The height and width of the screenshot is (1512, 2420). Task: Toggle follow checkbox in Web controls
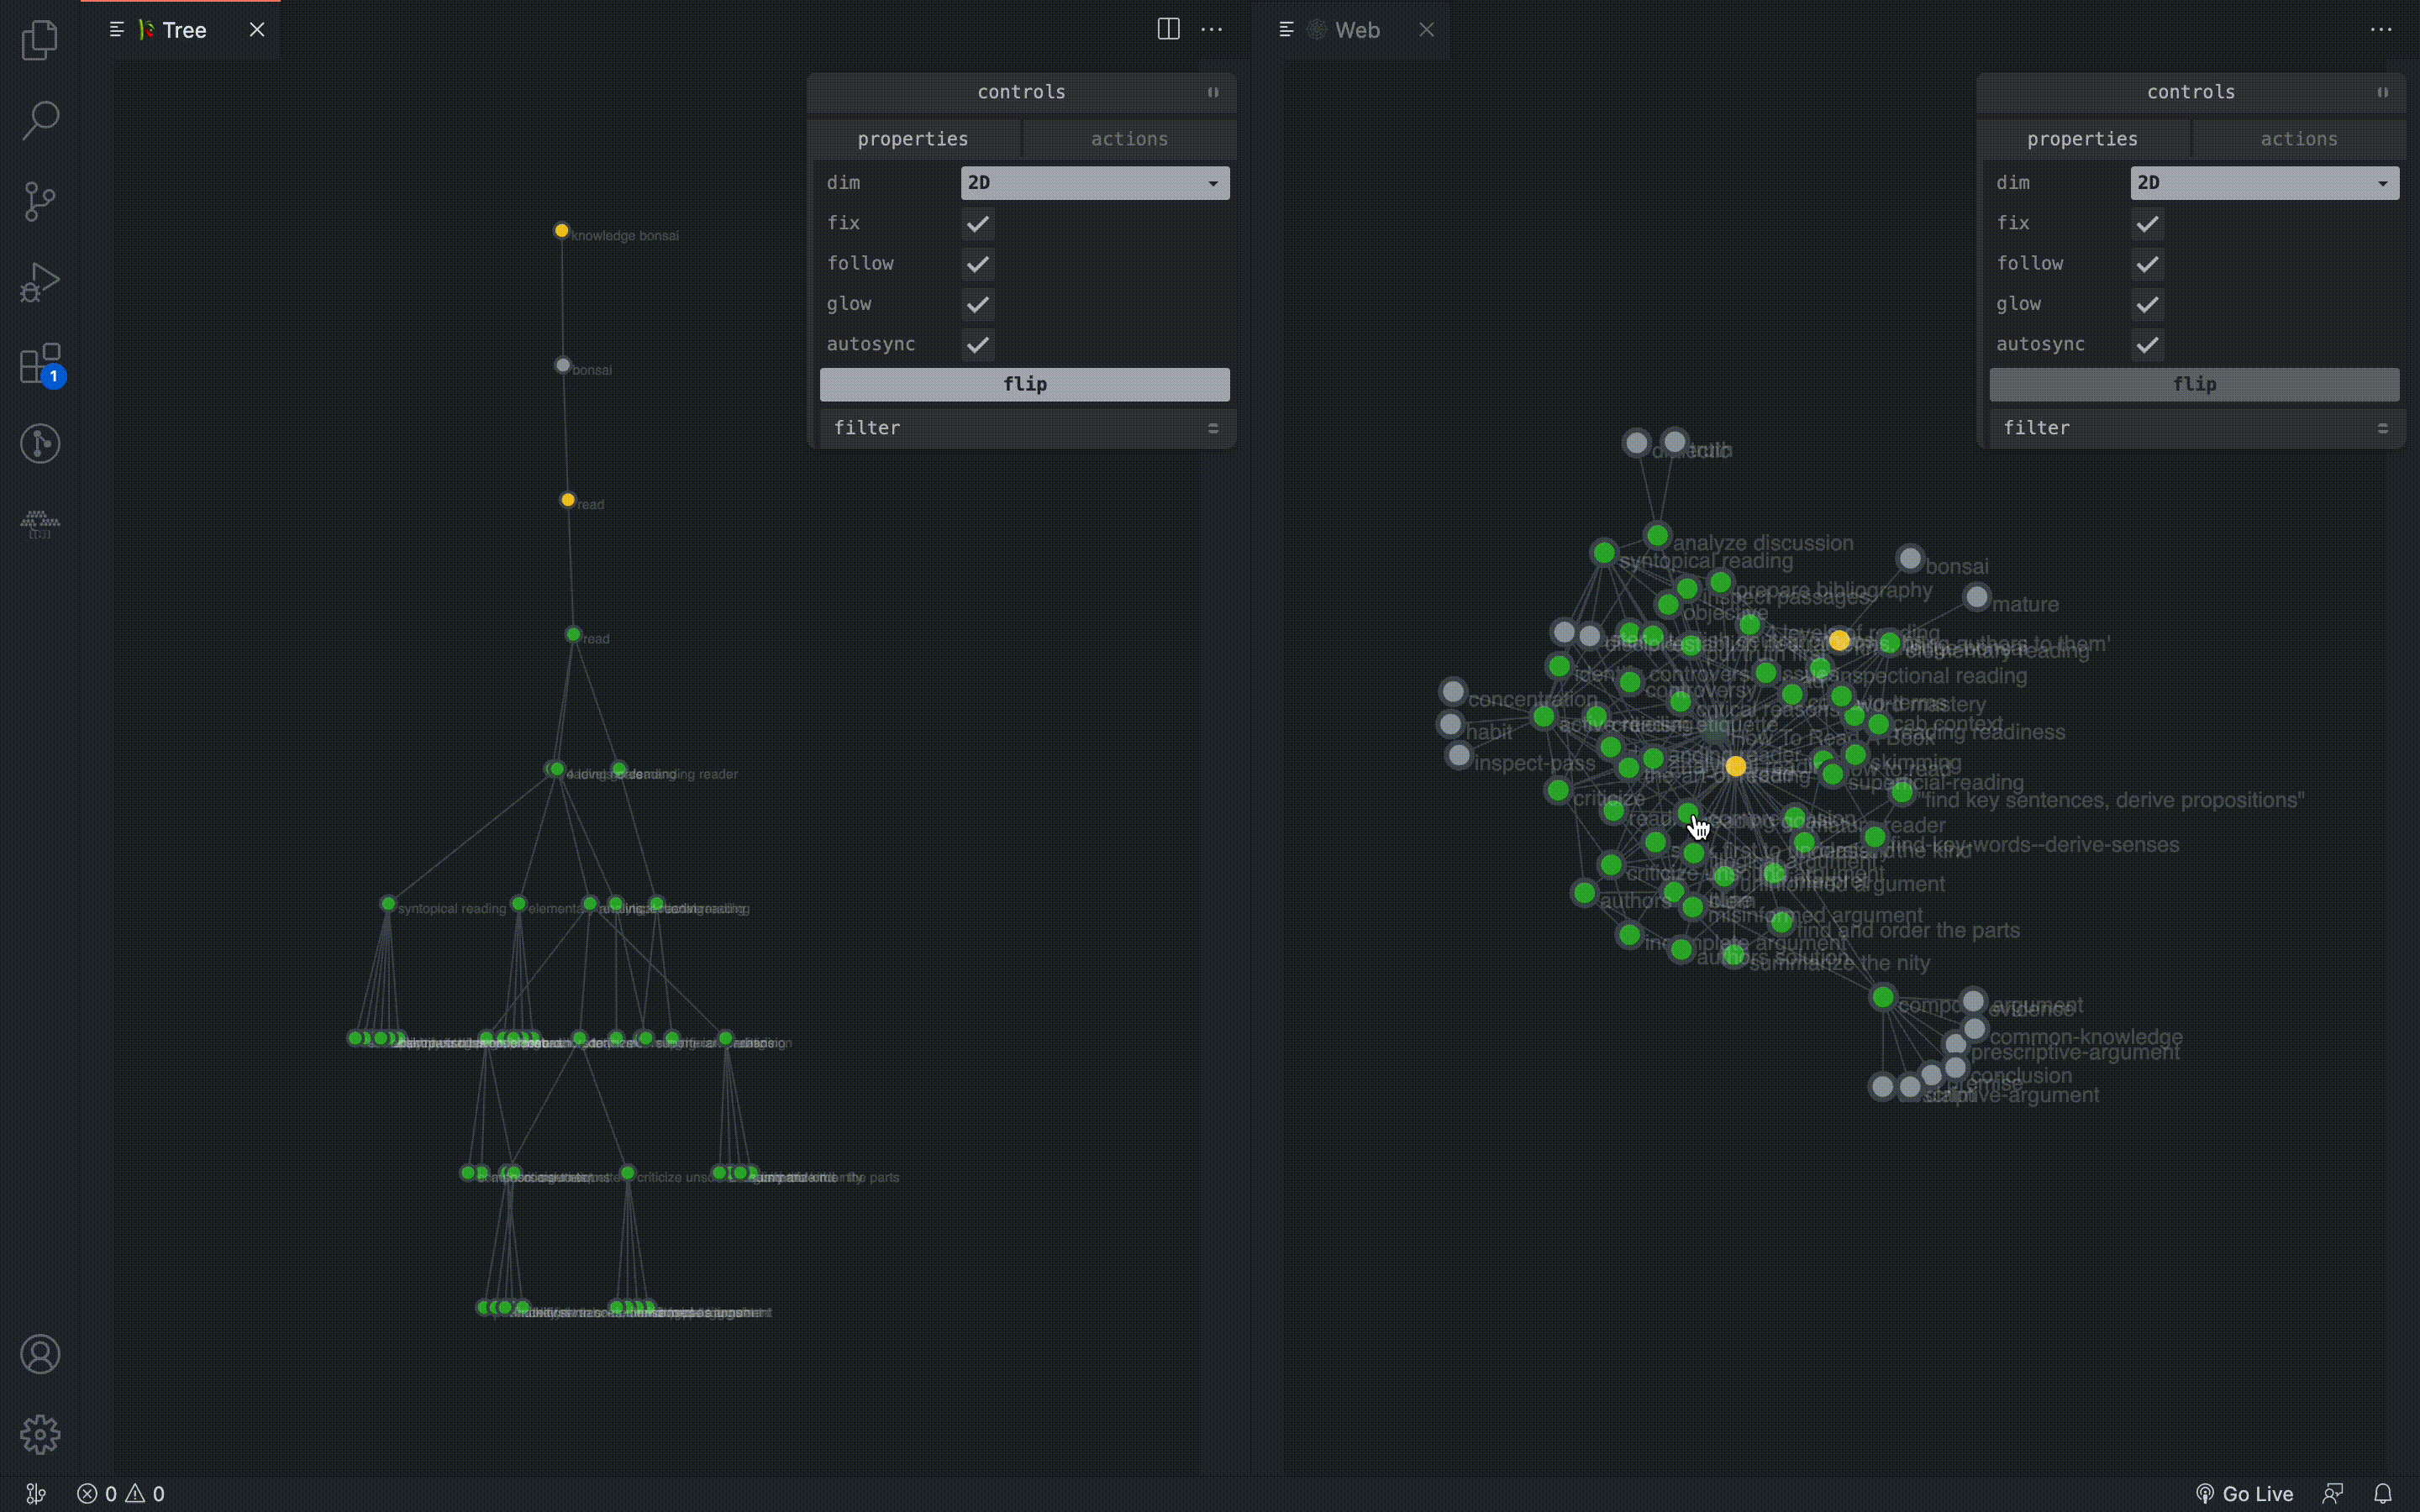(x=2148, y=264)
